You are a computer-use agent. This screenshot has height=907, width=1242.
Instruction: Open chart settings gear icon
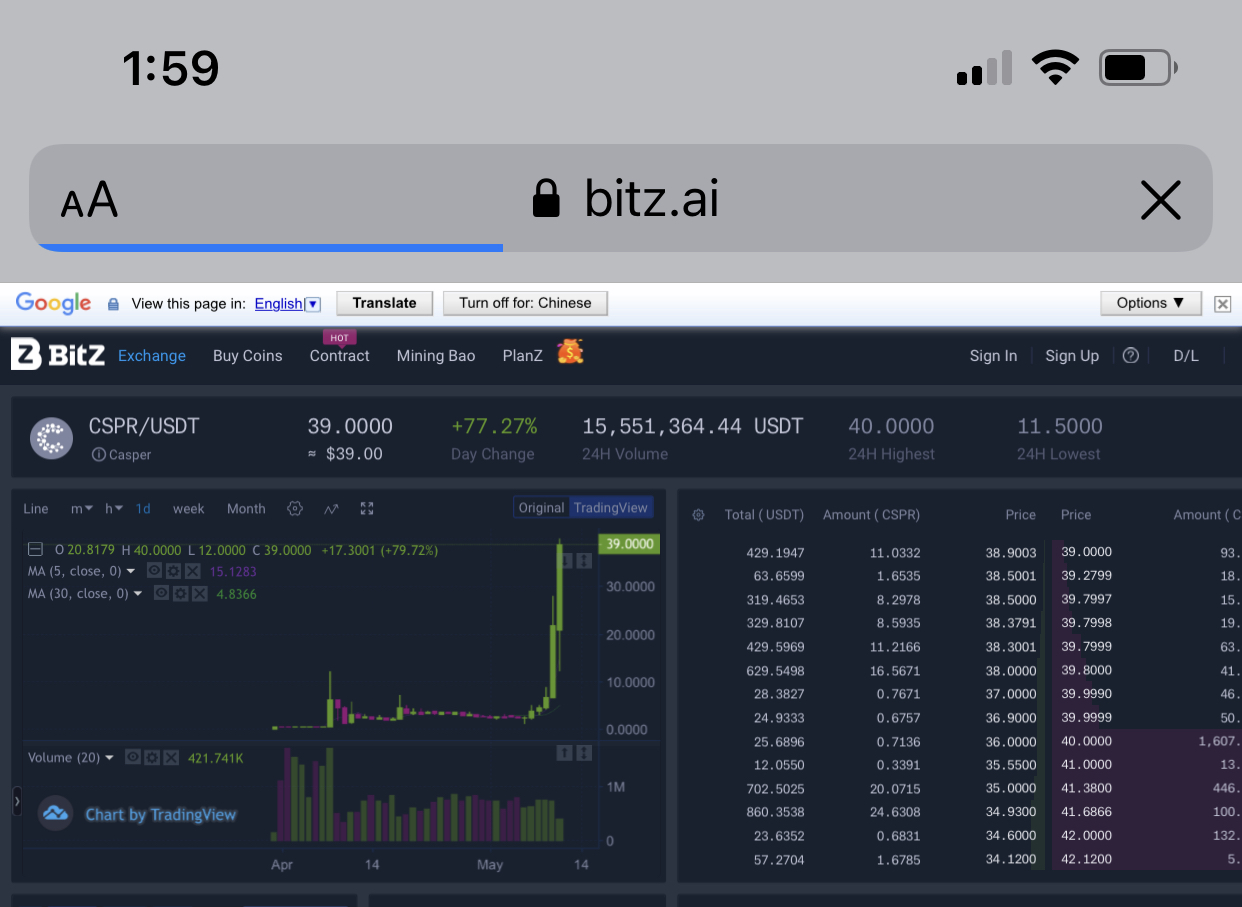(x=295, y=509)
